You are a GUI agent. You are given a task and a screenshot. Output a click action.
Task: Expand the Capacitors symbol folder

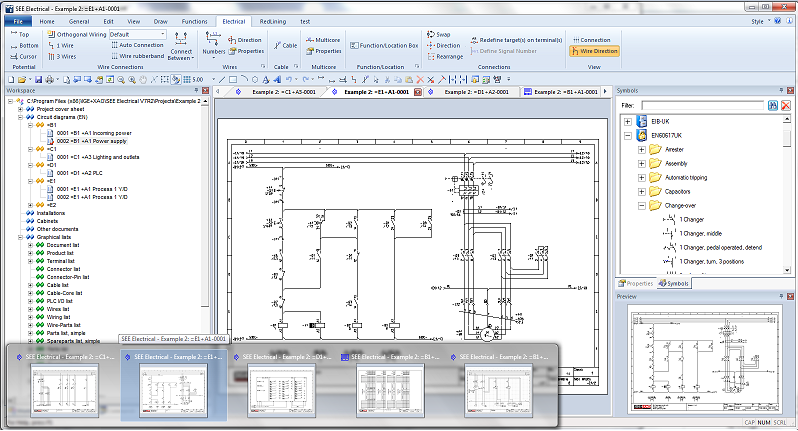(x=642, y=192)
